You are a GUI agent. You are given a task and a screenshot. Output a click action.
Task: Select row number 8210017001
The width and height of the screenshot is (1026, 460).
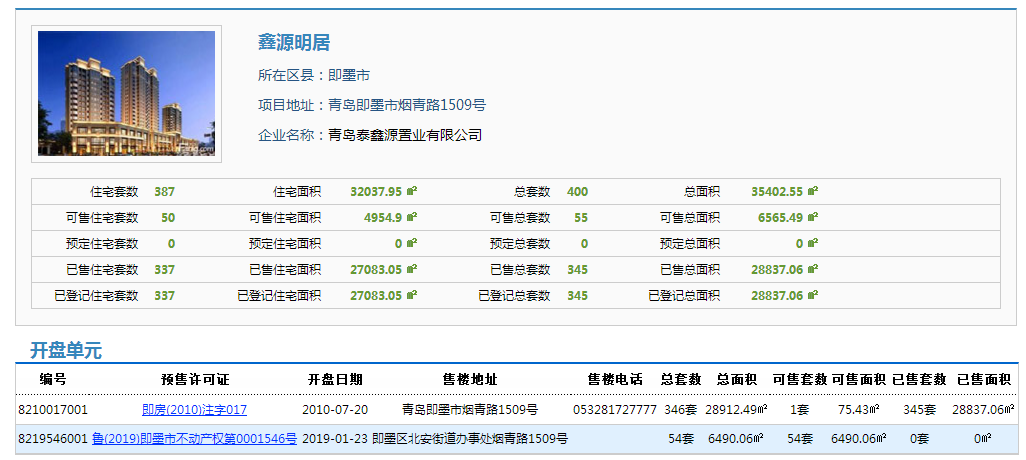[53, 410]
